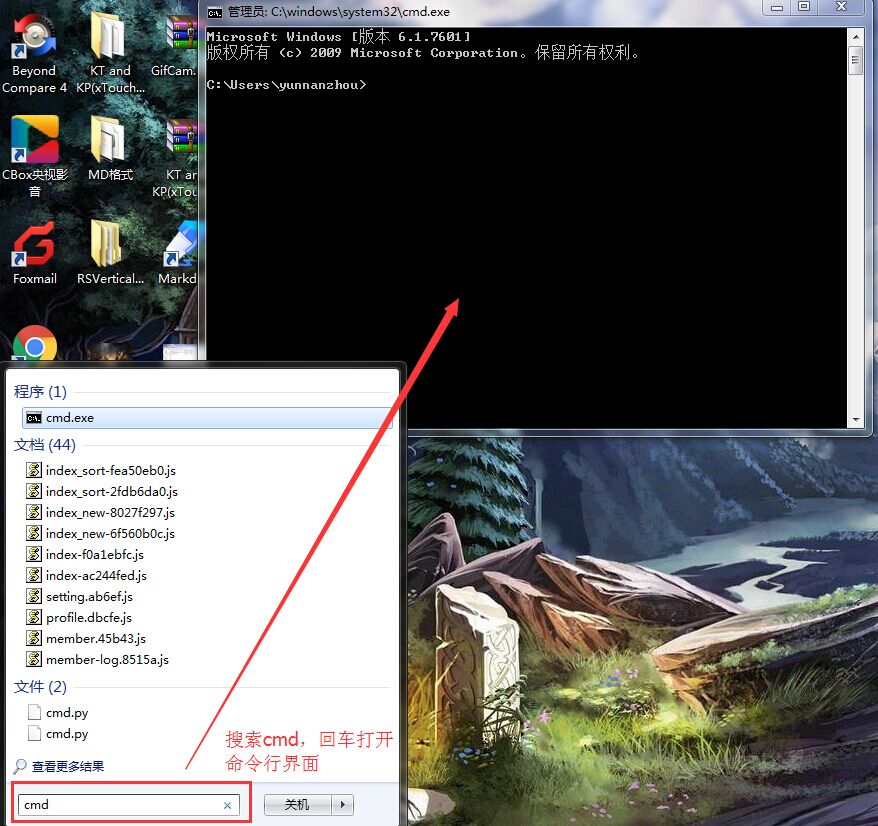Viewport: 878px width, 826px height.
Task: Open index_sort-2fdb6da0.js document
Action: click(x=102, y=491)
